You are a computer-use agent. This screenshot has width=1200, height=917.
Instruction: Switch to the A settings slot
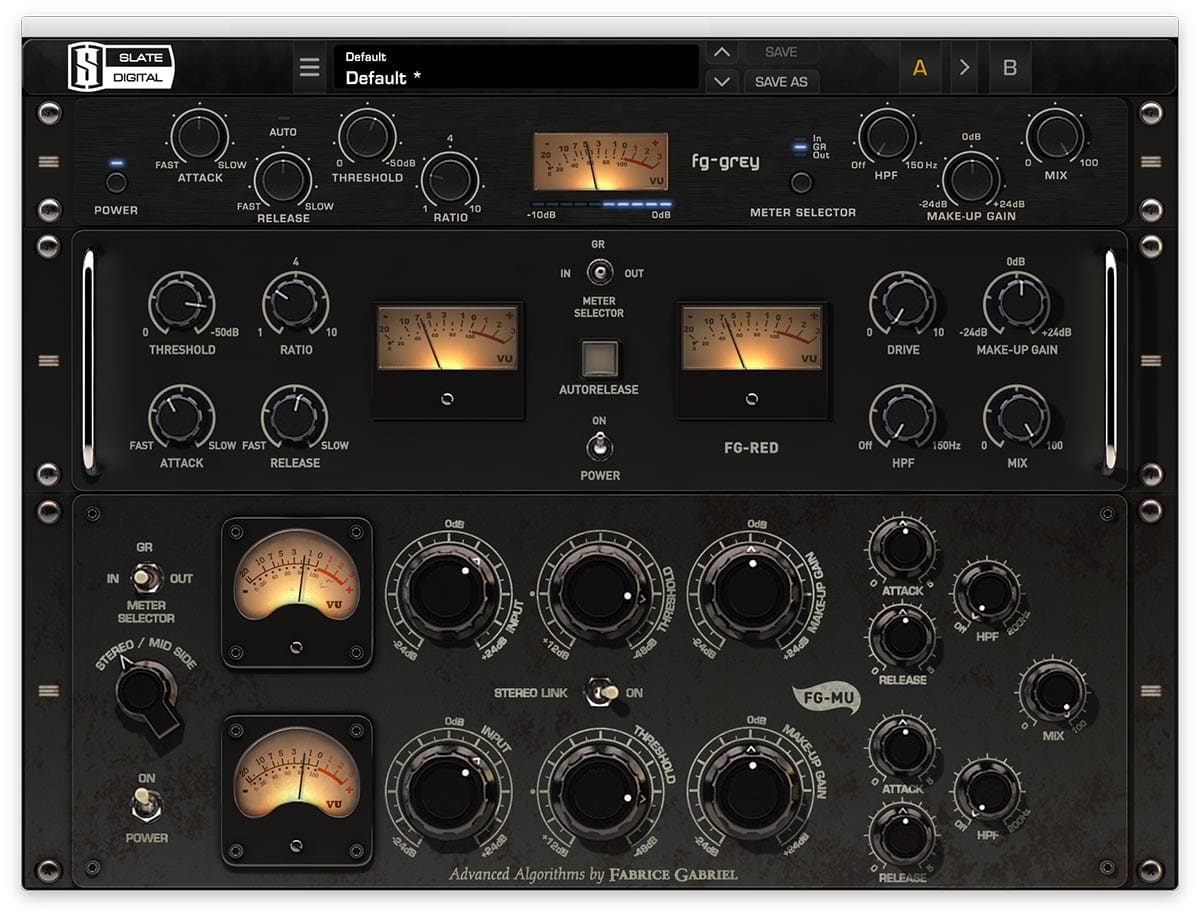[920, 68]
